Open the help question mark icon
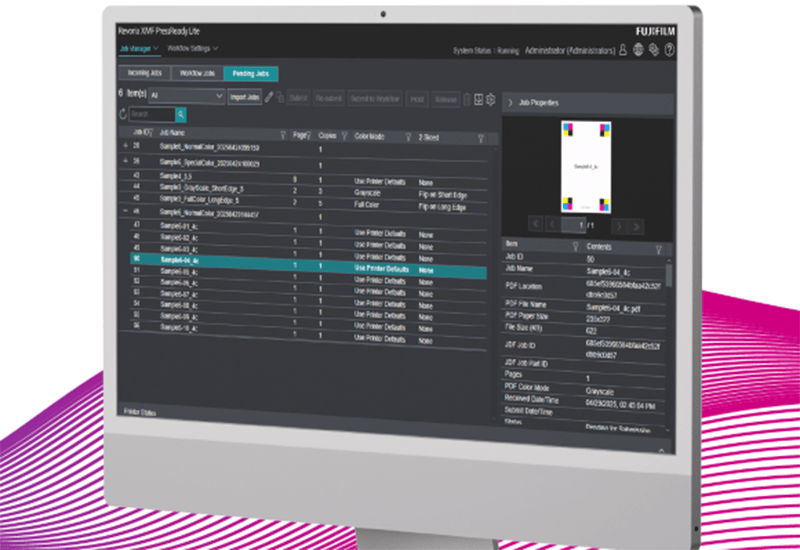The image size is (800, 550). click(669, 49)
